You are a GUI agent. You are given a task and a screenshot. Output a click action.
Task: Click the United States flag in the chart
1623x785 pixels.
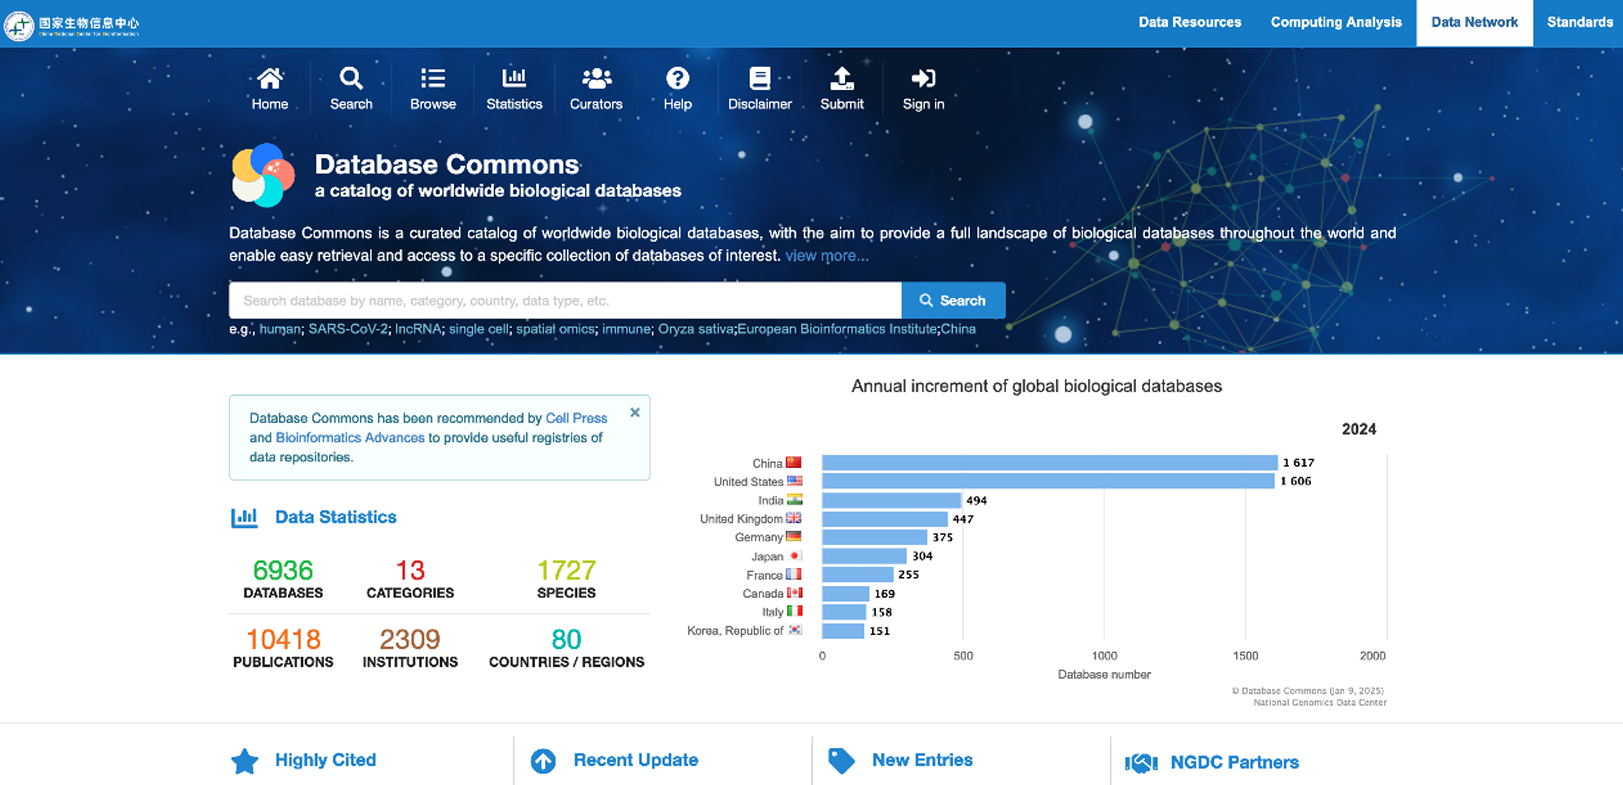coord(794,481)
